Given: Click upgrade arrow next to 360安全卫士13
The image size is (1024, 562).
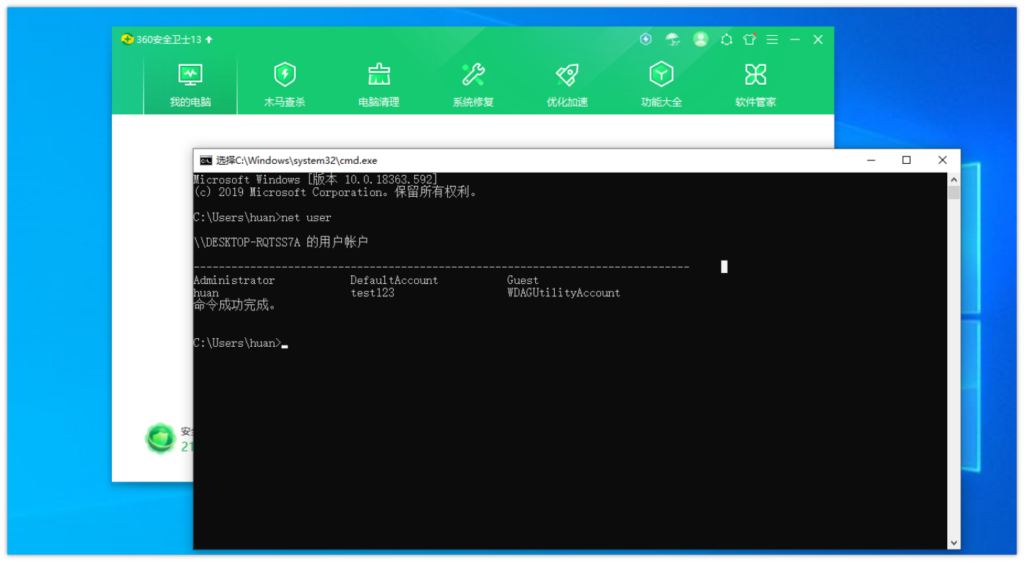Looking at the screenshot, I should click(x=209, y=39).
